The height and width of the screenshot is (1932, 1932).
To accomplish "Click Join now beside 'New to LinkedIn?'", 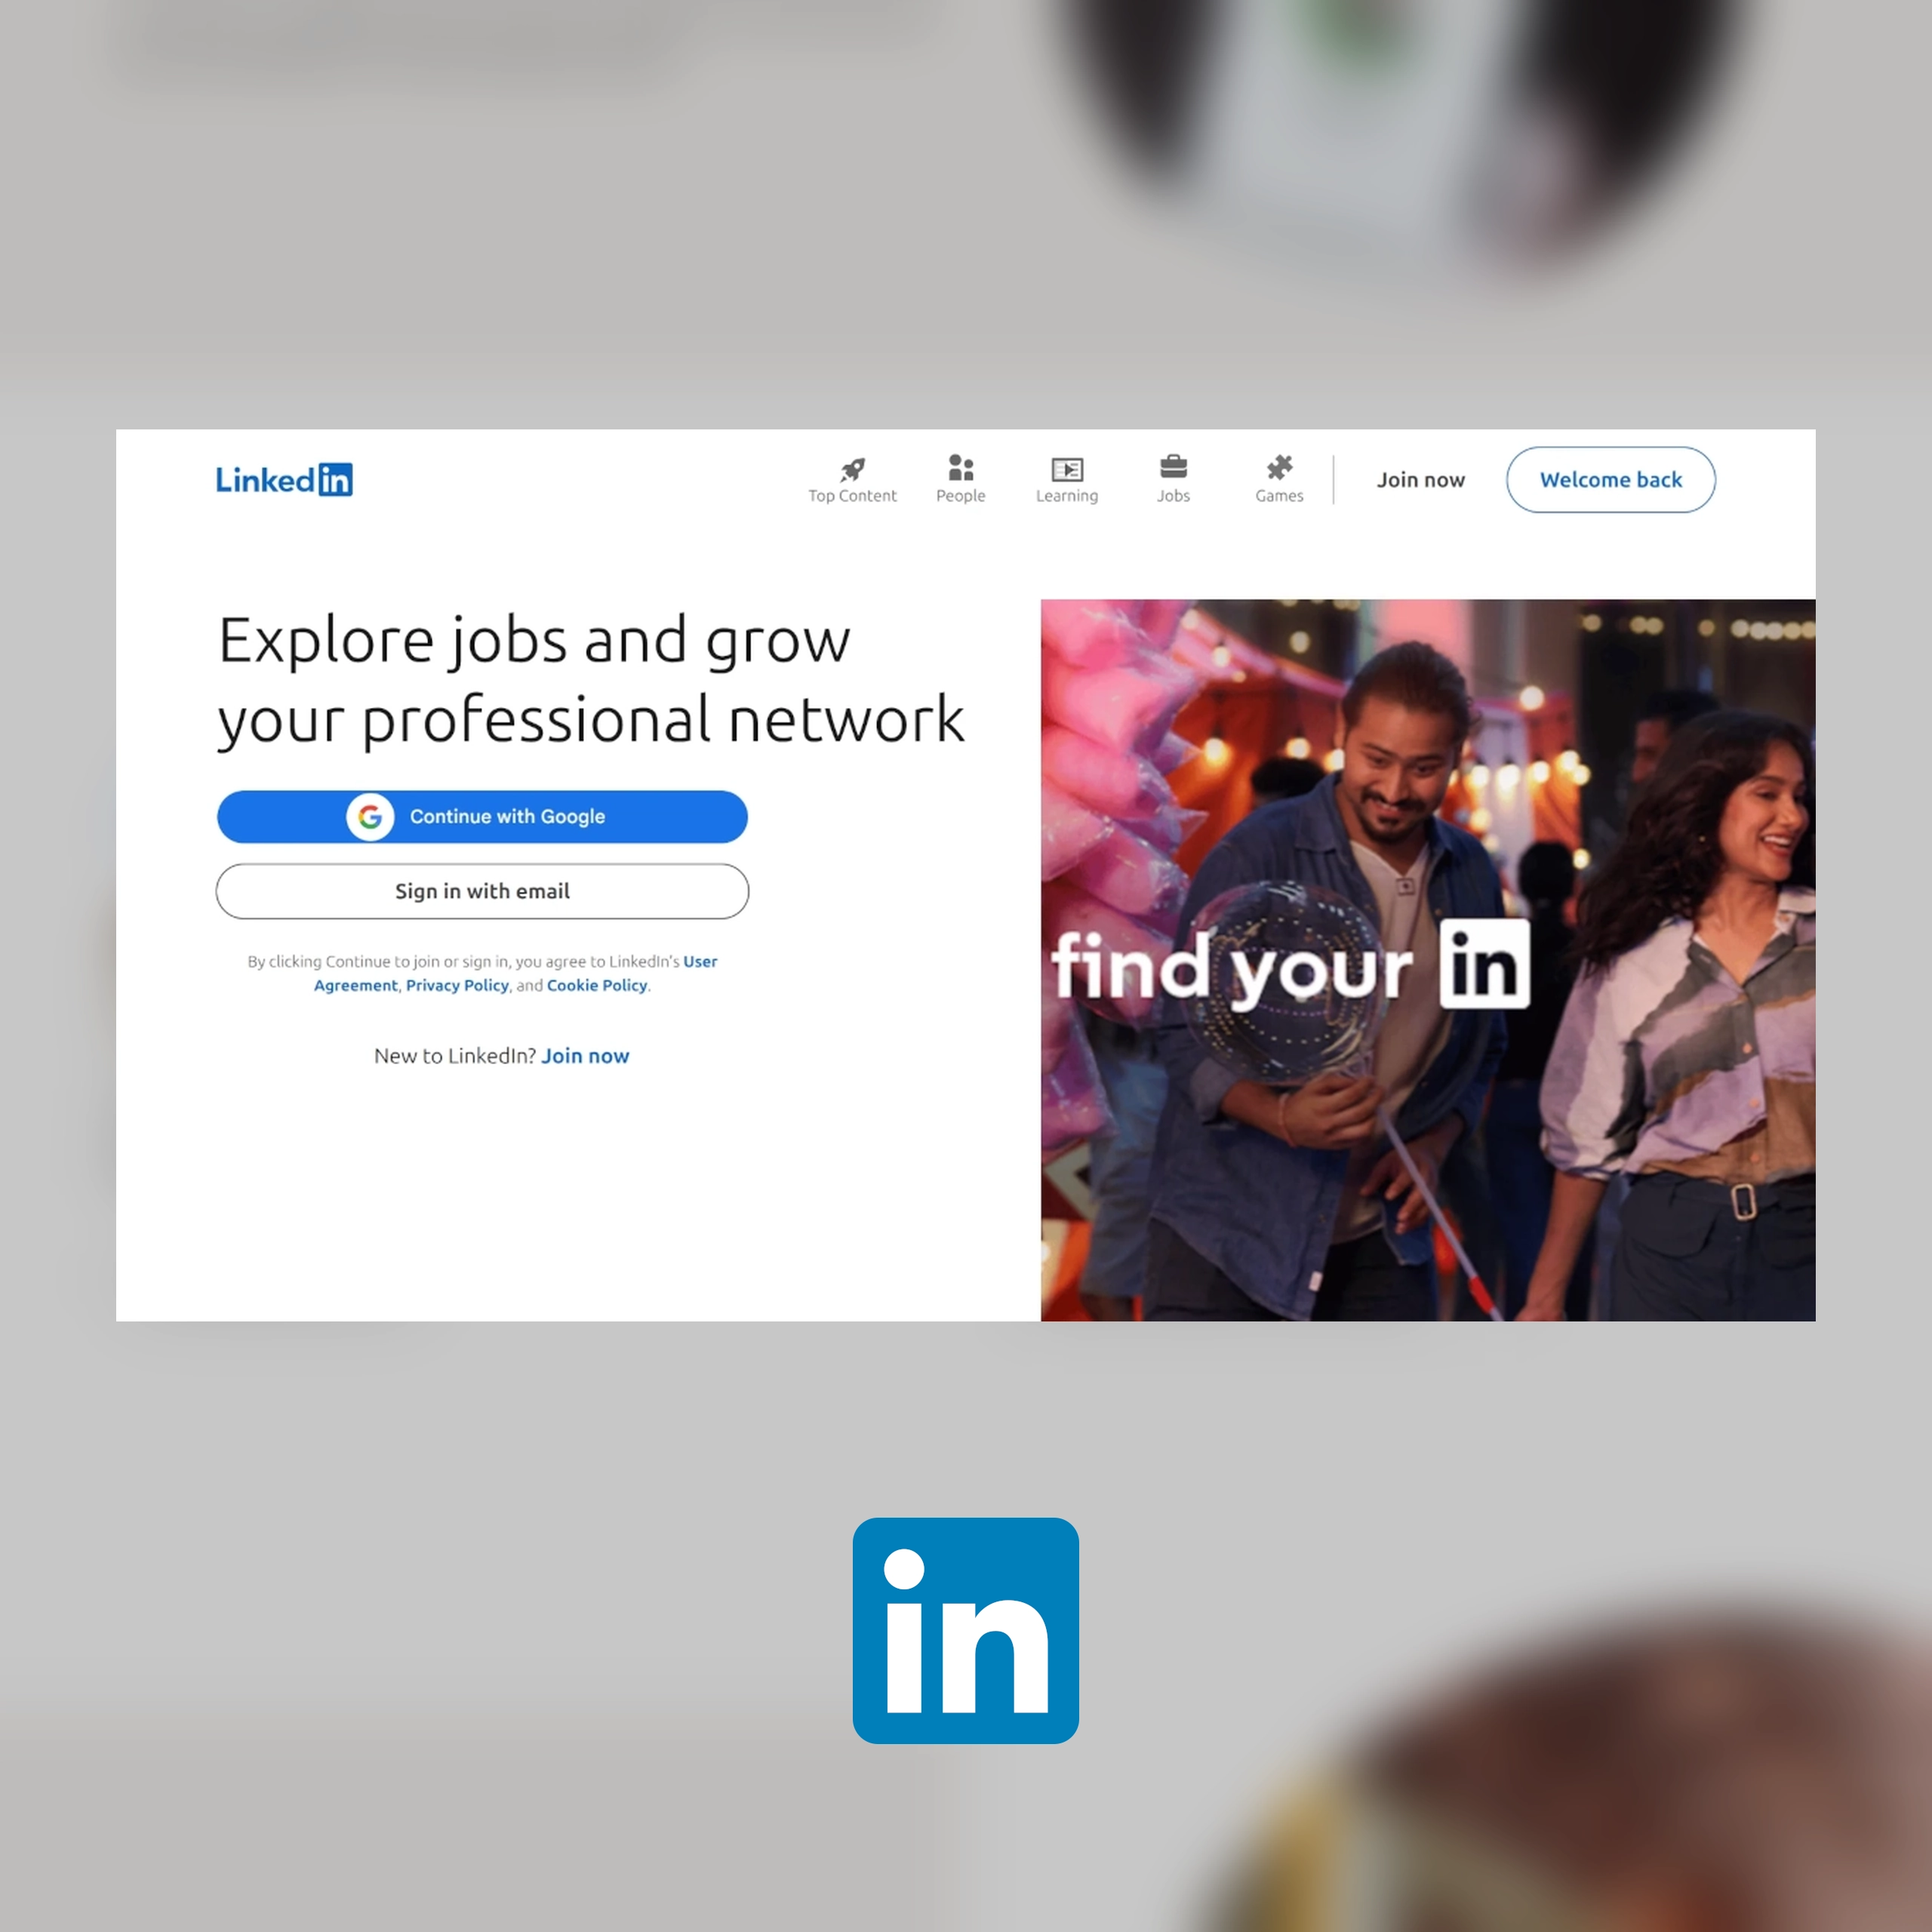I will pos(585,1056).
